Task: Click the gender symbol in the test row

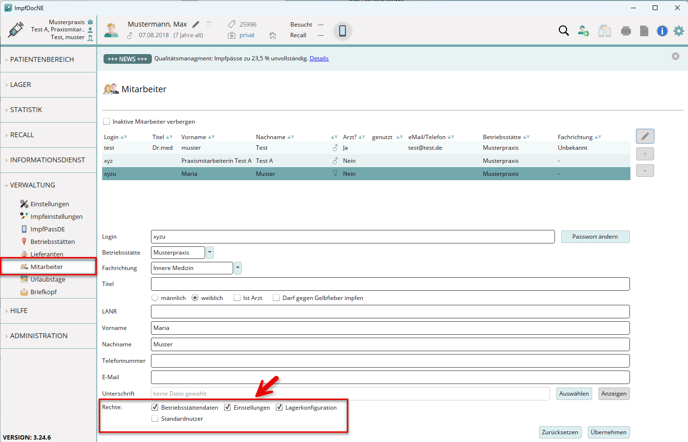Action: [335, 148]
